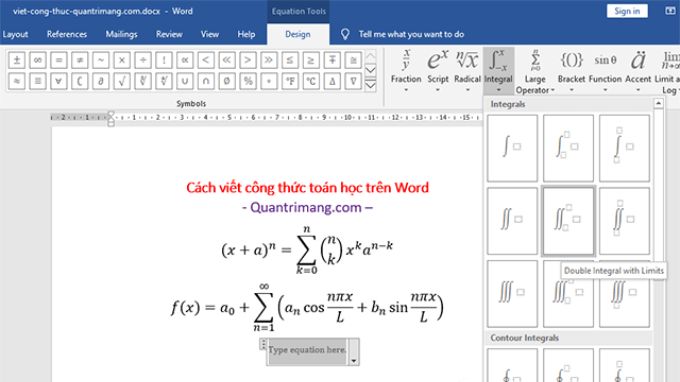This screenshot has height=382, width=680.
Task: Insert the increment delta symbol
Action: point(332,81)
